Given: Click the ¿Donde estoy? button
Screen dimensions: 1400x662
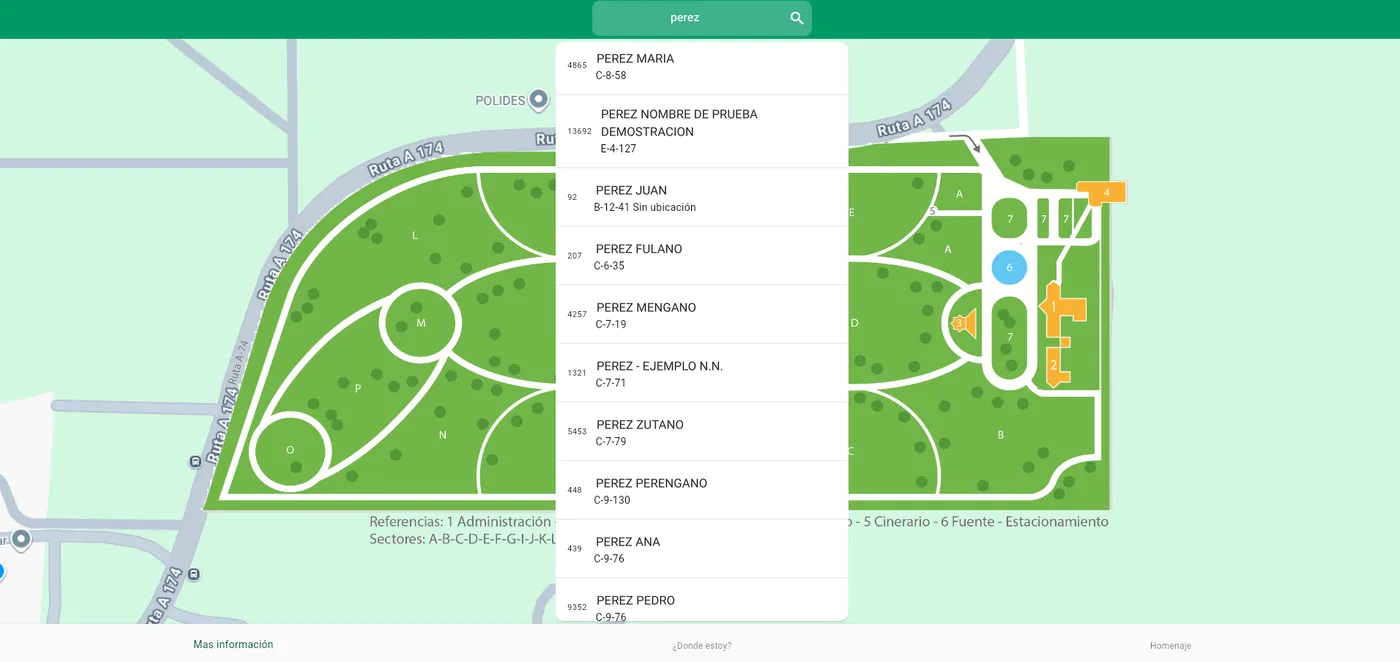Looking at the screenshot, I should point(702,646).
